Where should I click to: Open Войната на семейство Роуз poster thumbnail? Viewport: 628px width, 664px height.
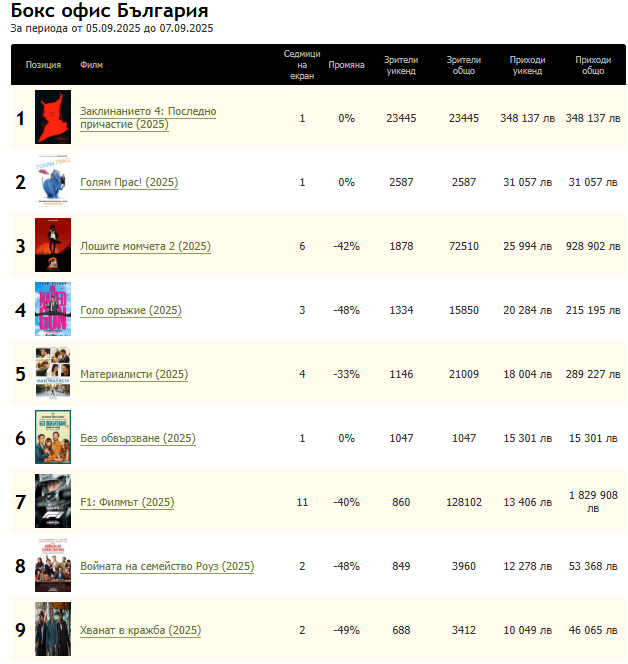pyautogui.click(x=53, y=566)
